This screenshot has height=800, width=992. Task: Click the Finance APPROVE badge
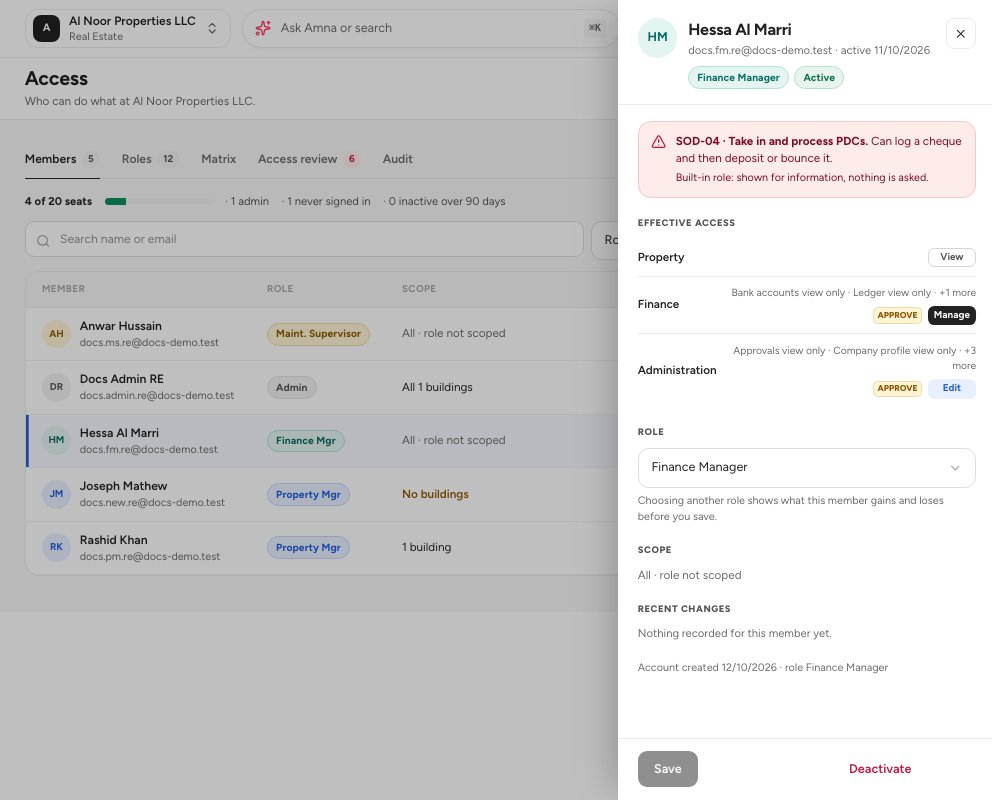point(897,315)
